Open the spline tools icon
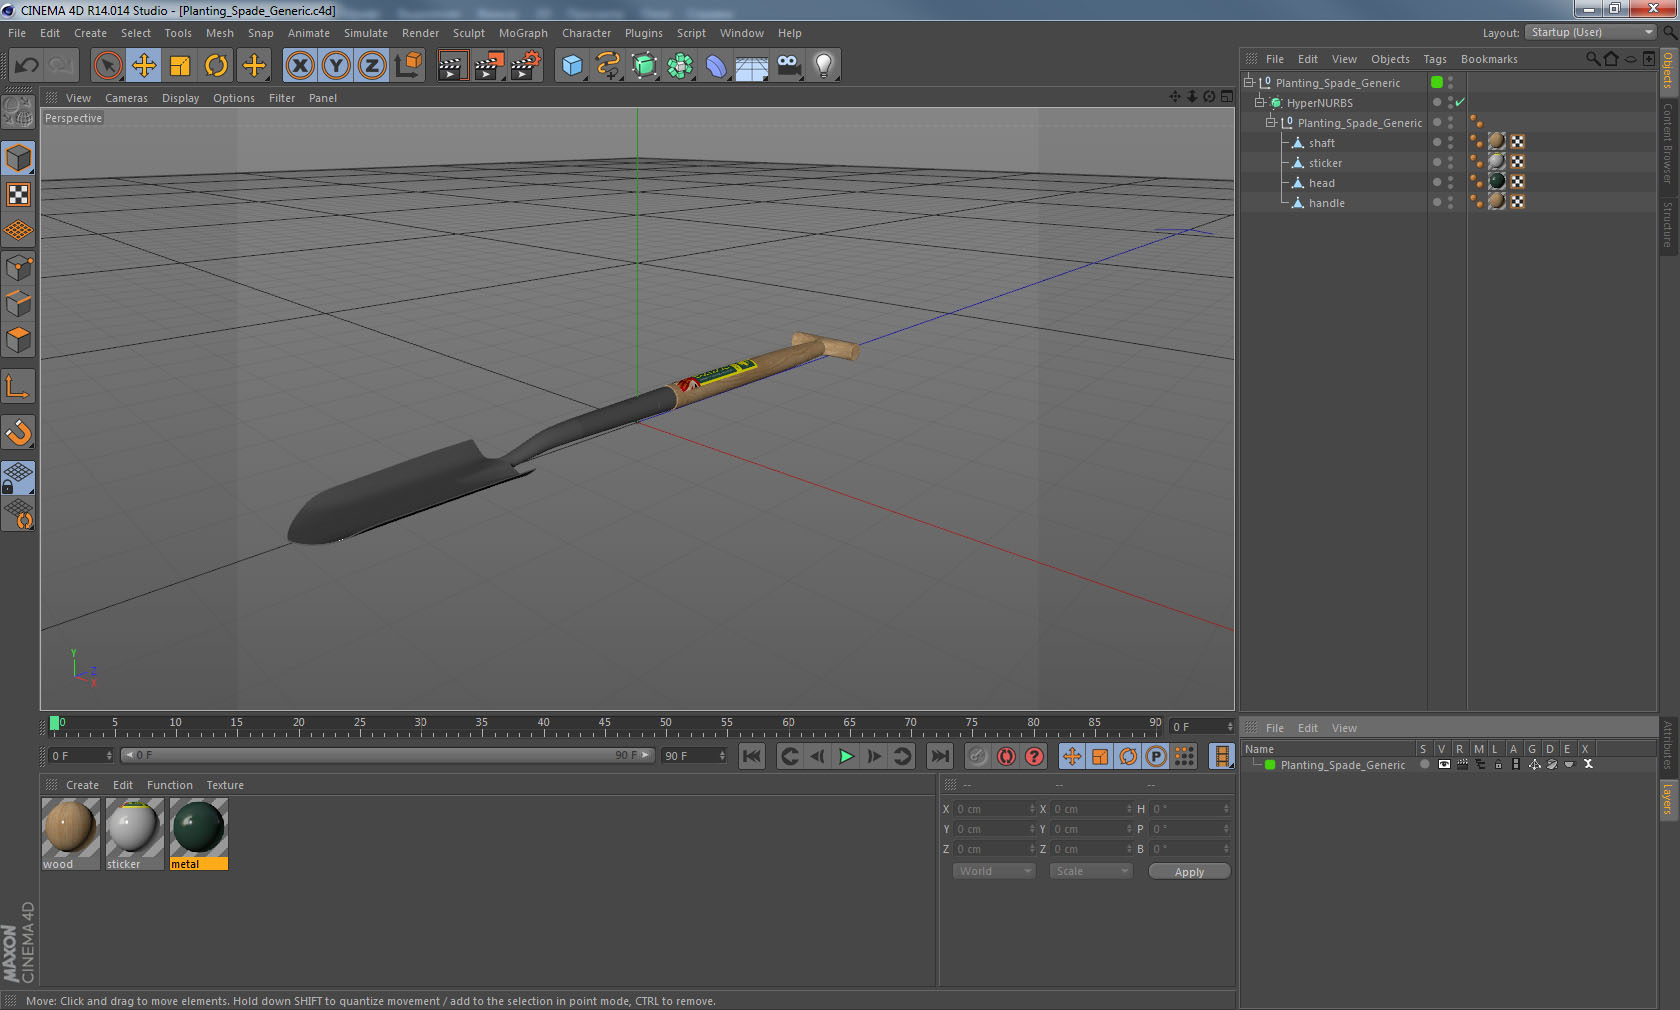 point(608,66)
